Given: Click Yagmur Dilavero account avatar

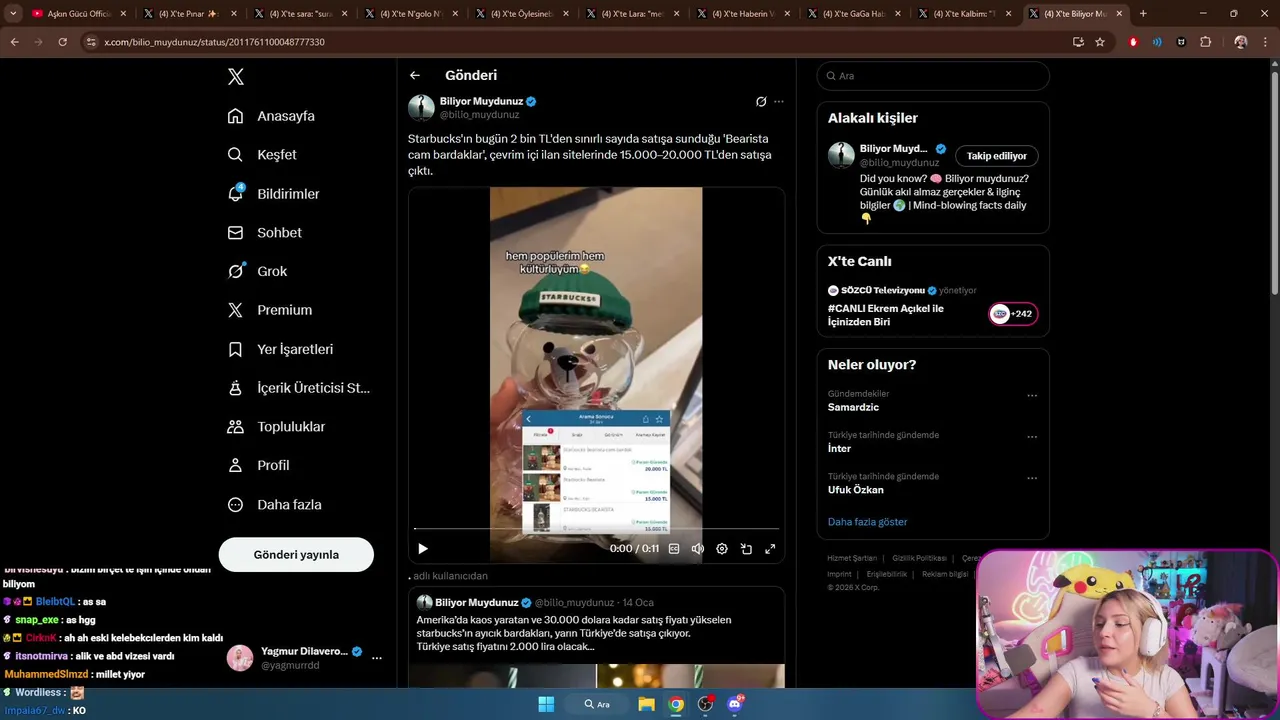Looking at the screenshot, I should click(x=240, y=658).
